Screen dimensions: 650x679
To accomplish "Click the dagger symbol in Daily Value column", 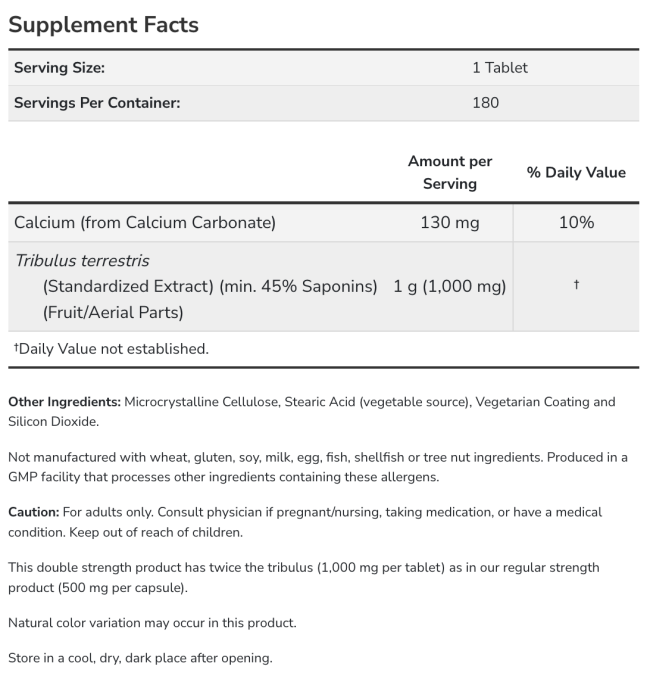I will click(x=576, y=285).
